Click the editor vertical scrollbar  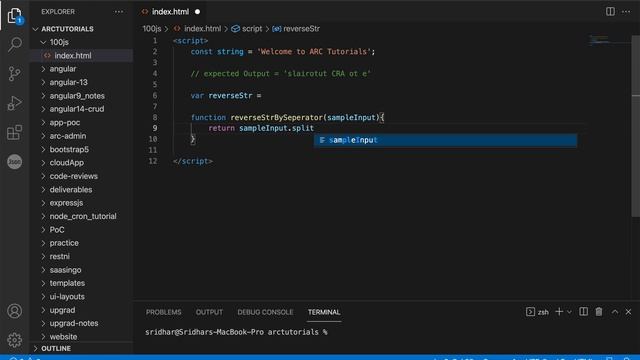[636, 127]
